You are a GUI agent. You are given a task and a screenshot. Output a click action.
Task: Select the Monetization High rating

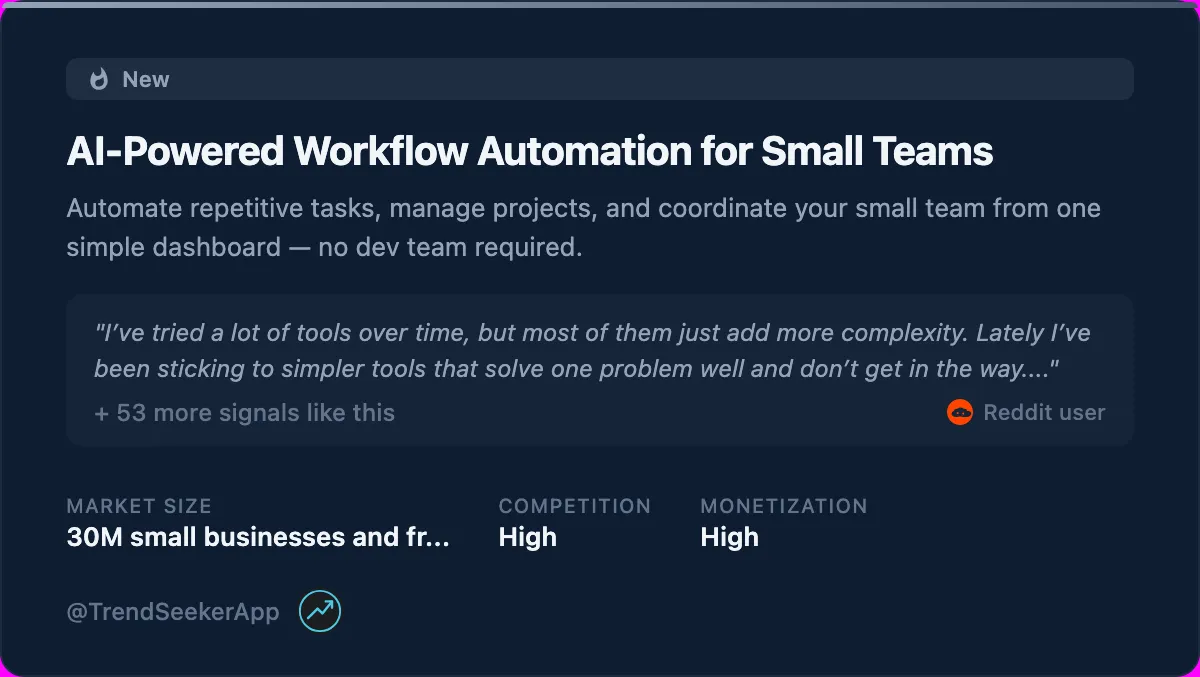729,537
